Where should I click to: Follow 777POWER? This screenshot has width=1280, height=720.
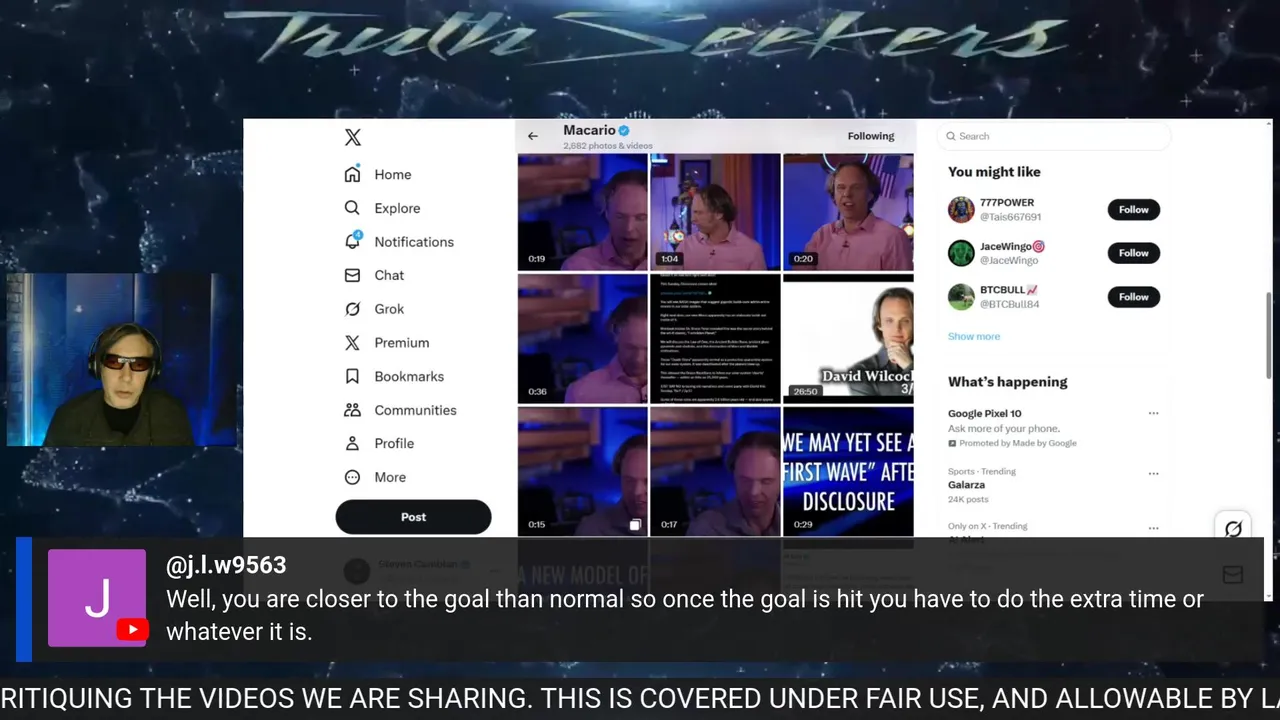[1133, 209]
